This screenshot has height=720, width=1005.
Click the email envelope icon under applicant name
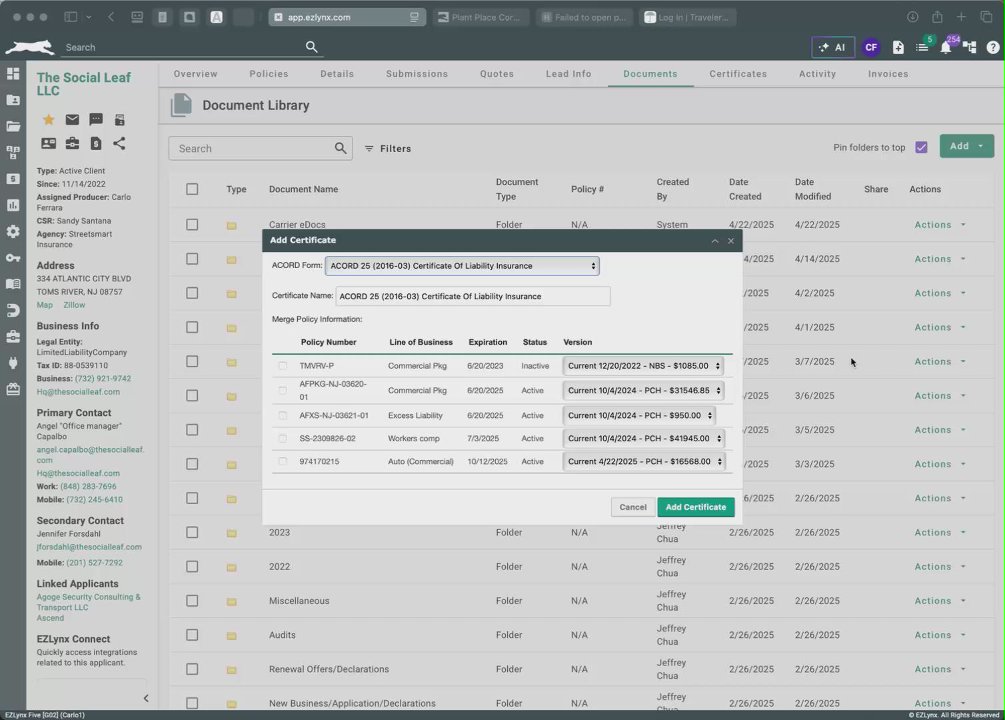[72, 120]
